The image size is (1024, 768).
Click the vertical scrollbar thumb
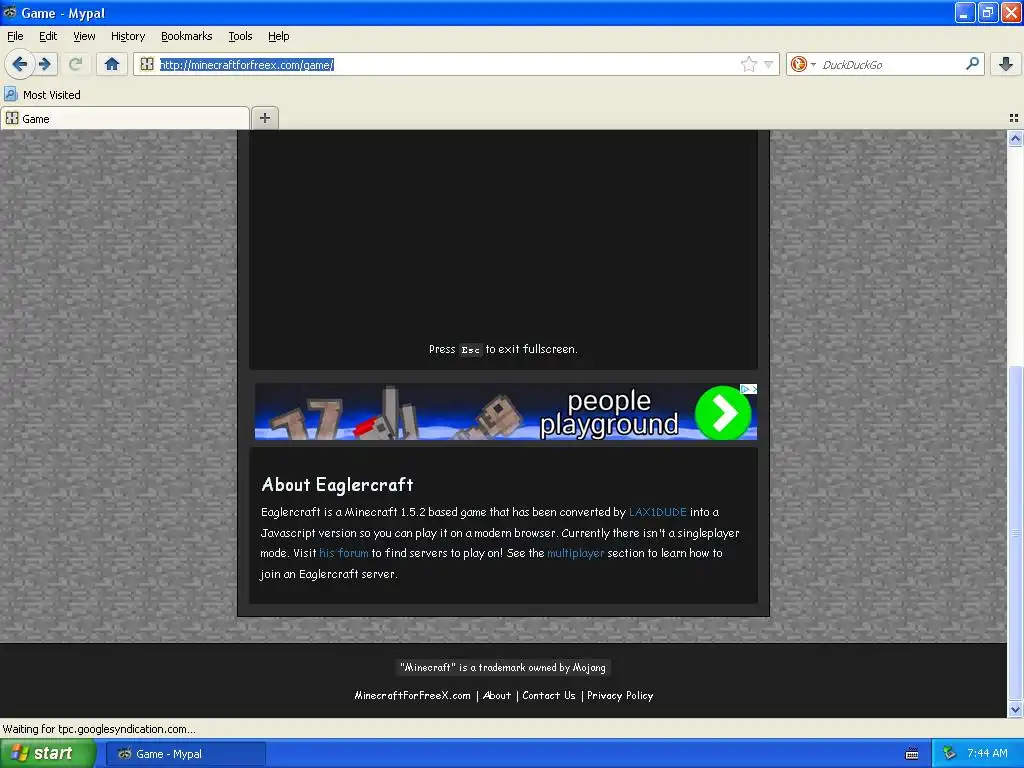[1015, 533]
